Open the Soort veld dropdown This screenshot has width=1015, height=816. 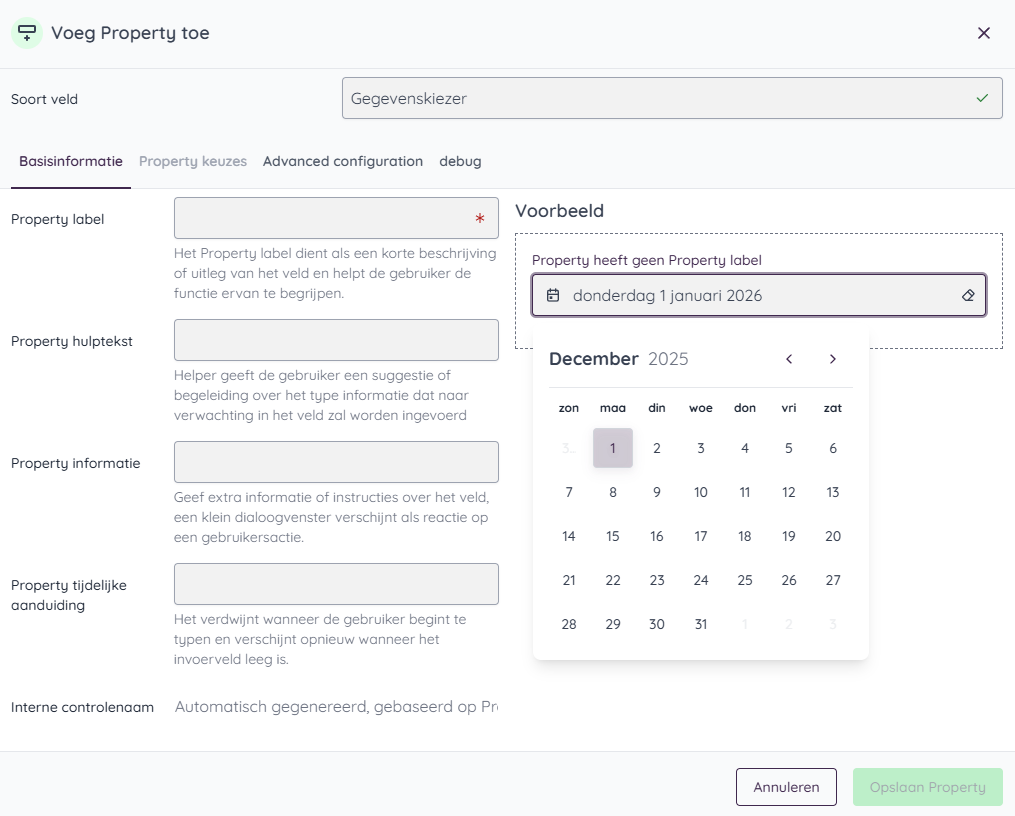671,99
